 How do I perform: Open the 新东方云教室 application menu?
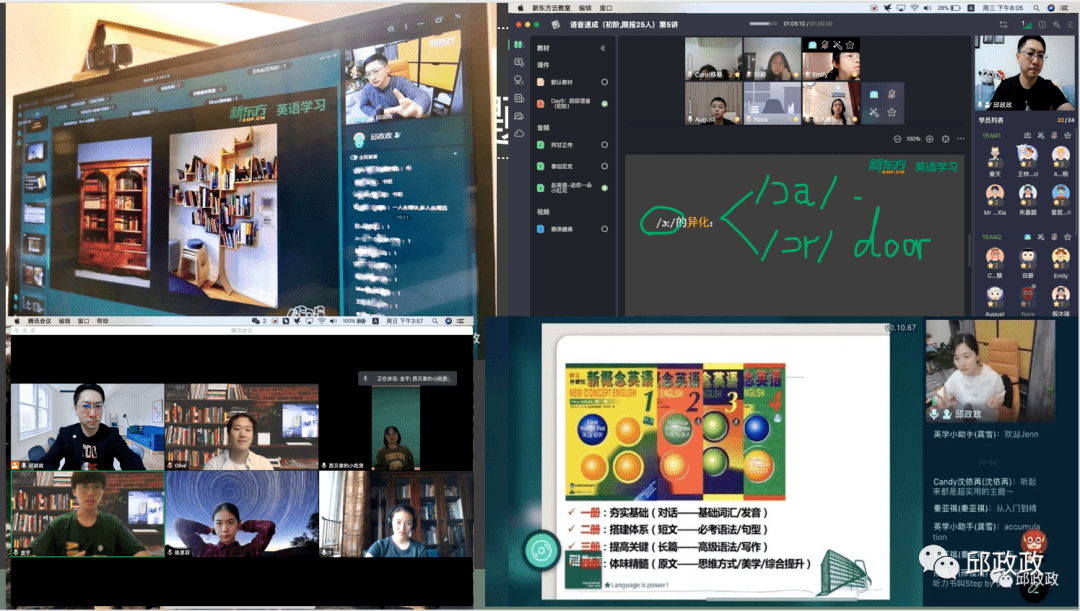click(551, 8)
